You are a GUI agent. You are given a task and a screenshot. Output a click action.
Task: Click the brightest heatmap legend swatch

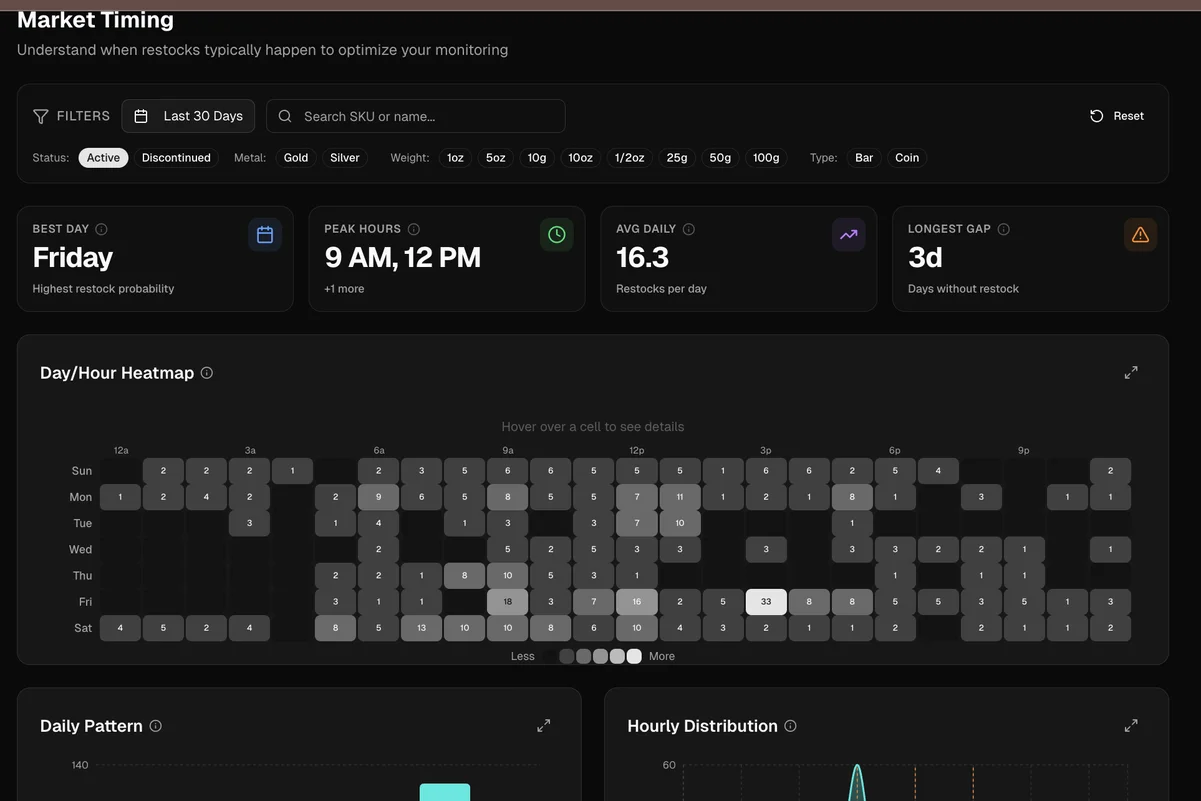pyautogui.click(x=634, y=657)
